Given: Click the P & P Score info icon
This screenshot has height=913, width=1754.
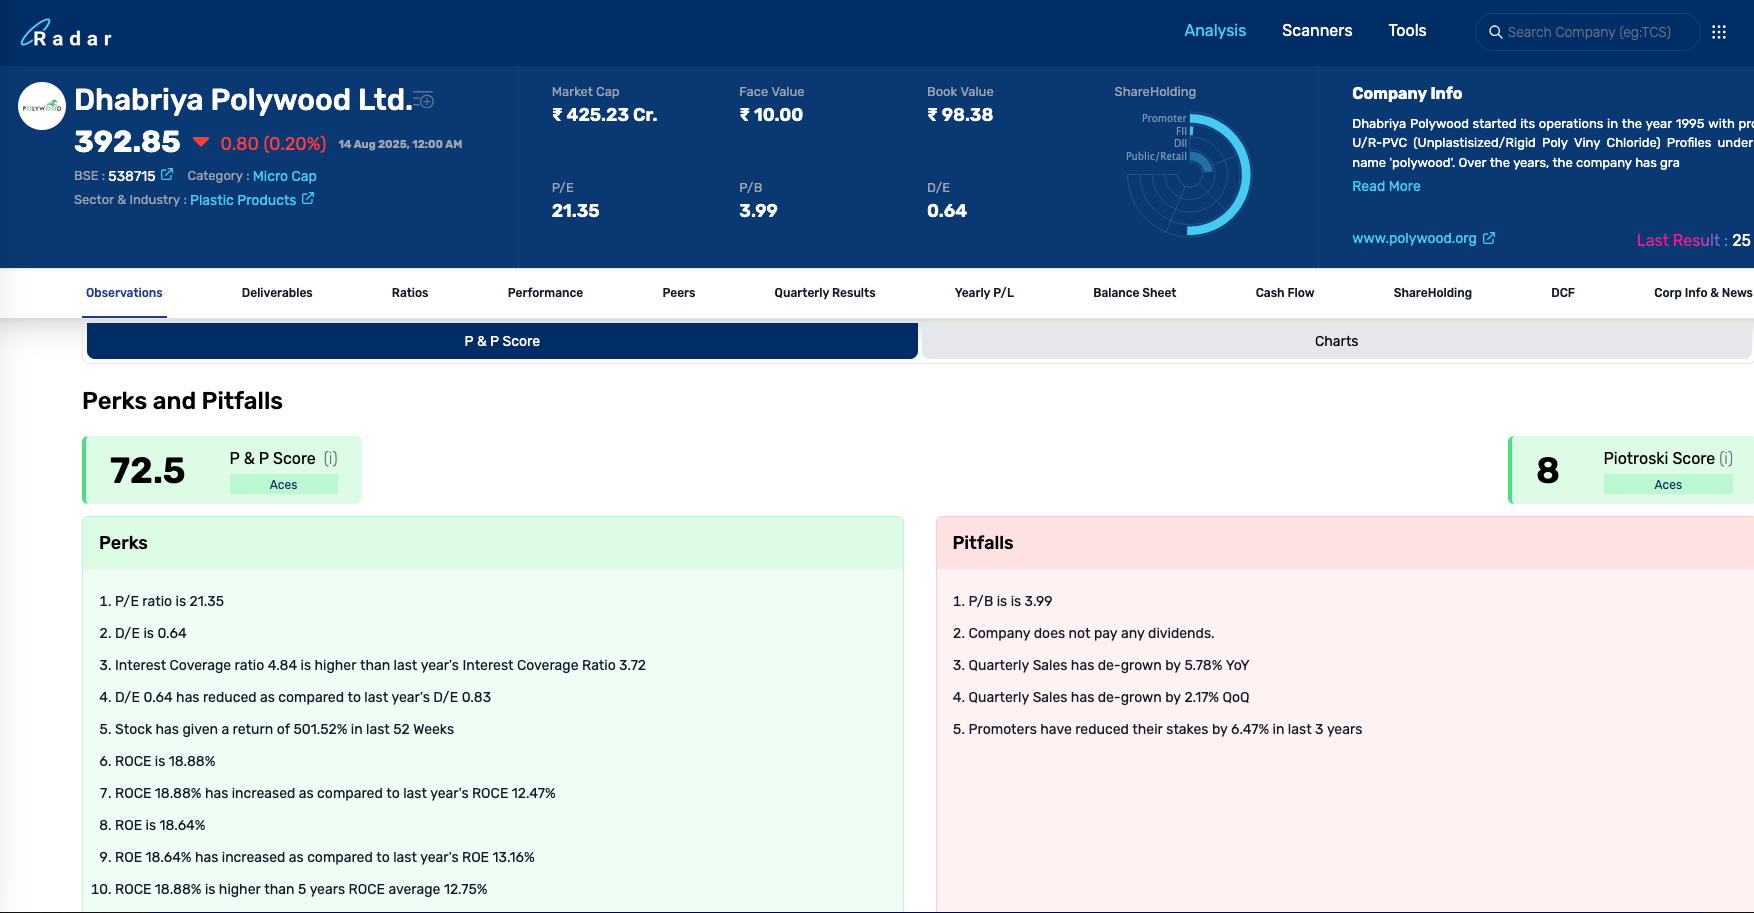Looking at the screenshot, I should pyautogui.click(x=330, y=458).
